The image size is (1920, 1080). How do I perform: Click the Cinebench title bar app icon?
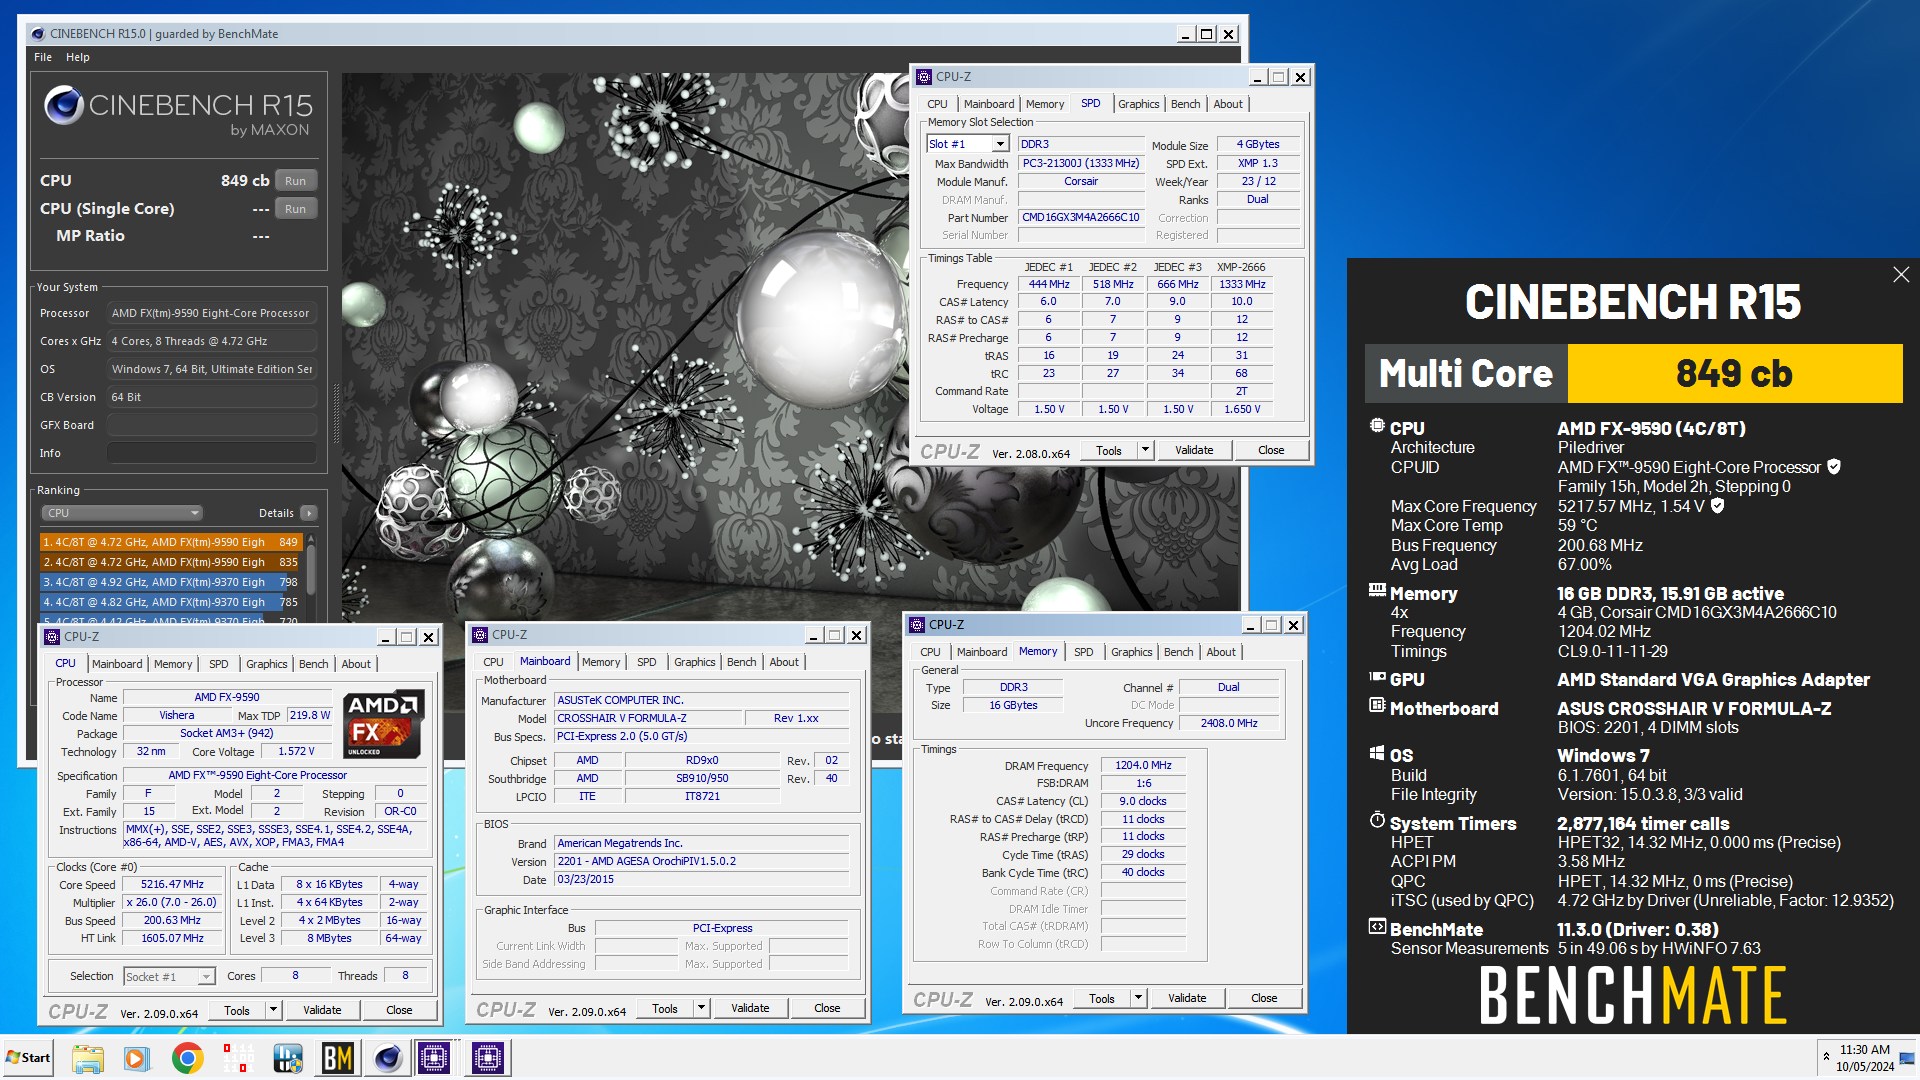[38, 34]
